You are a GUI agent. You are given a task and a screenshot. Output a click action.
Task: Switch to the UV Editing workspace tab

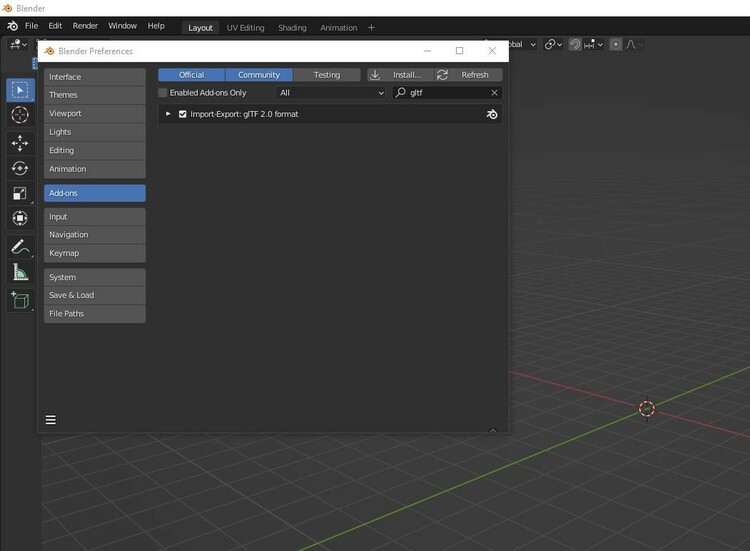pyautogui.click(x=245, y=28)
